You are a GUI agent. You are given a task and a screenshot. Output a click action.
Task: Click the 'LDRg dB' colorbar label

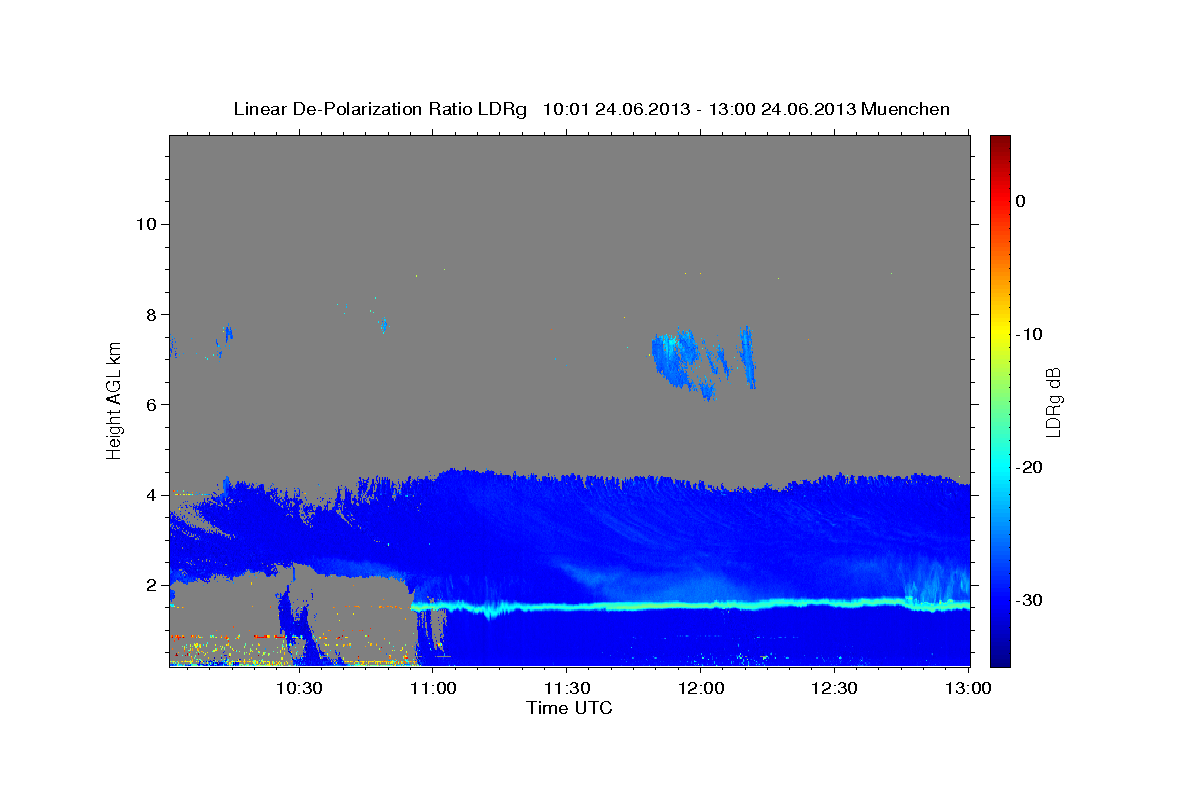click(x=1053, y=402)
